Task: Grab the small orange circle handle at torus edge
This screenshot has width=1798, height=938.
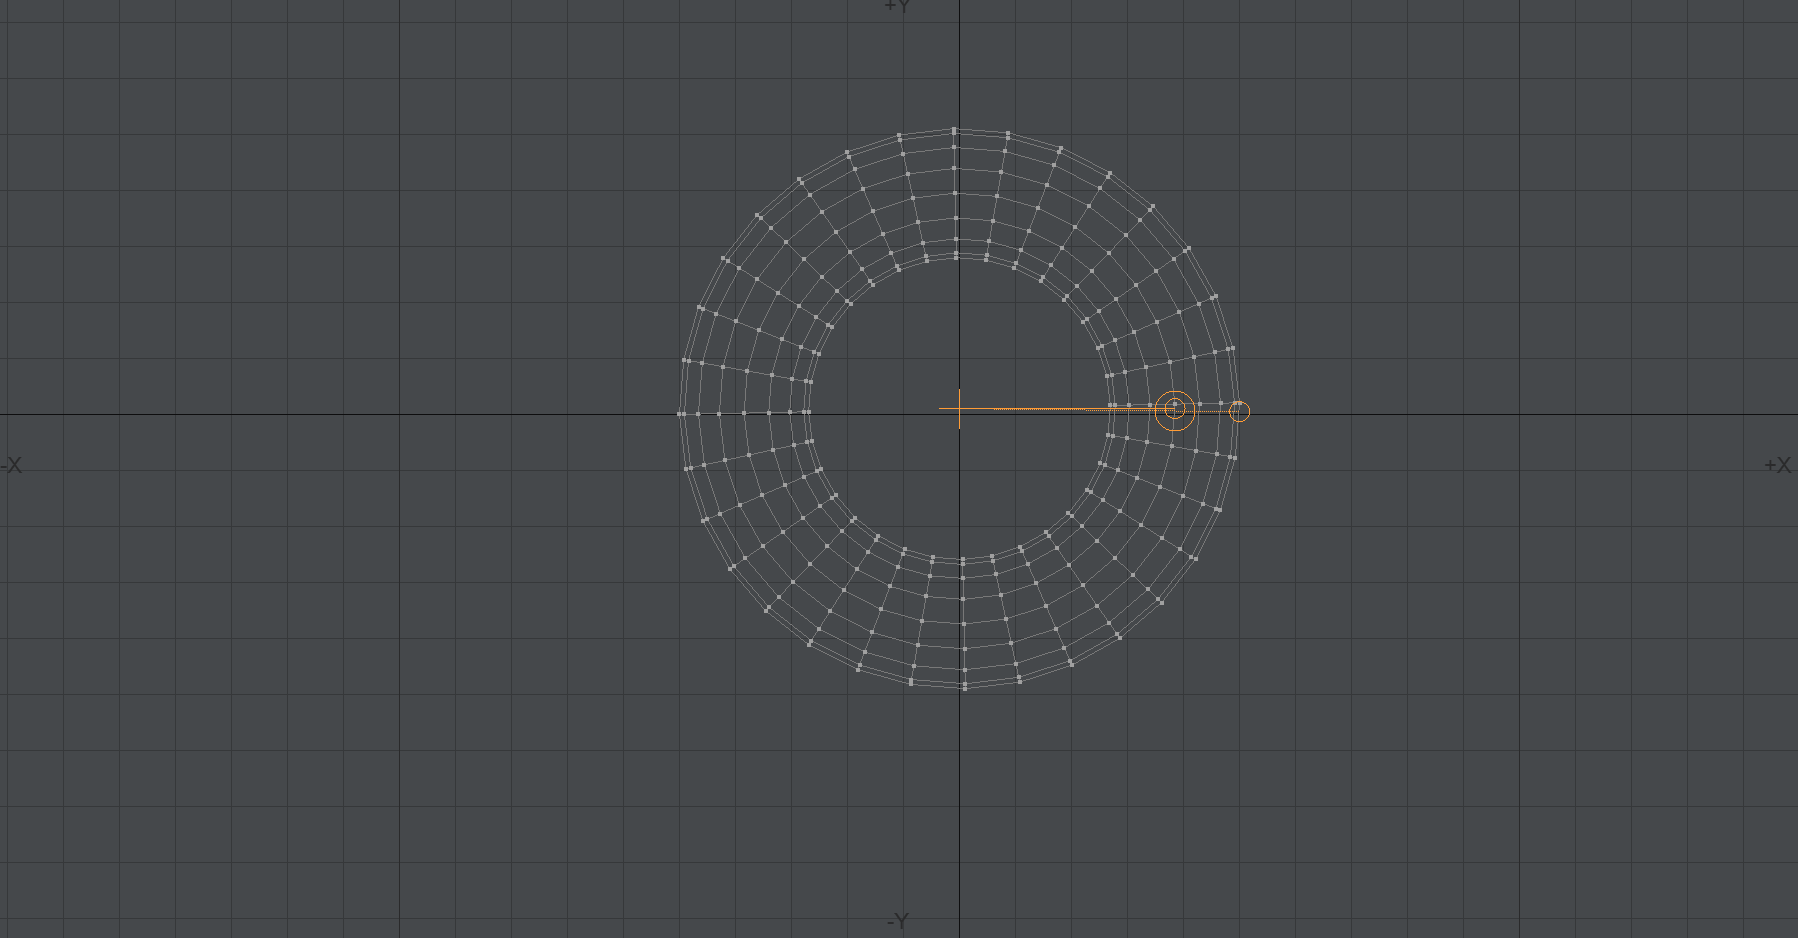Action: [1239, 411]
